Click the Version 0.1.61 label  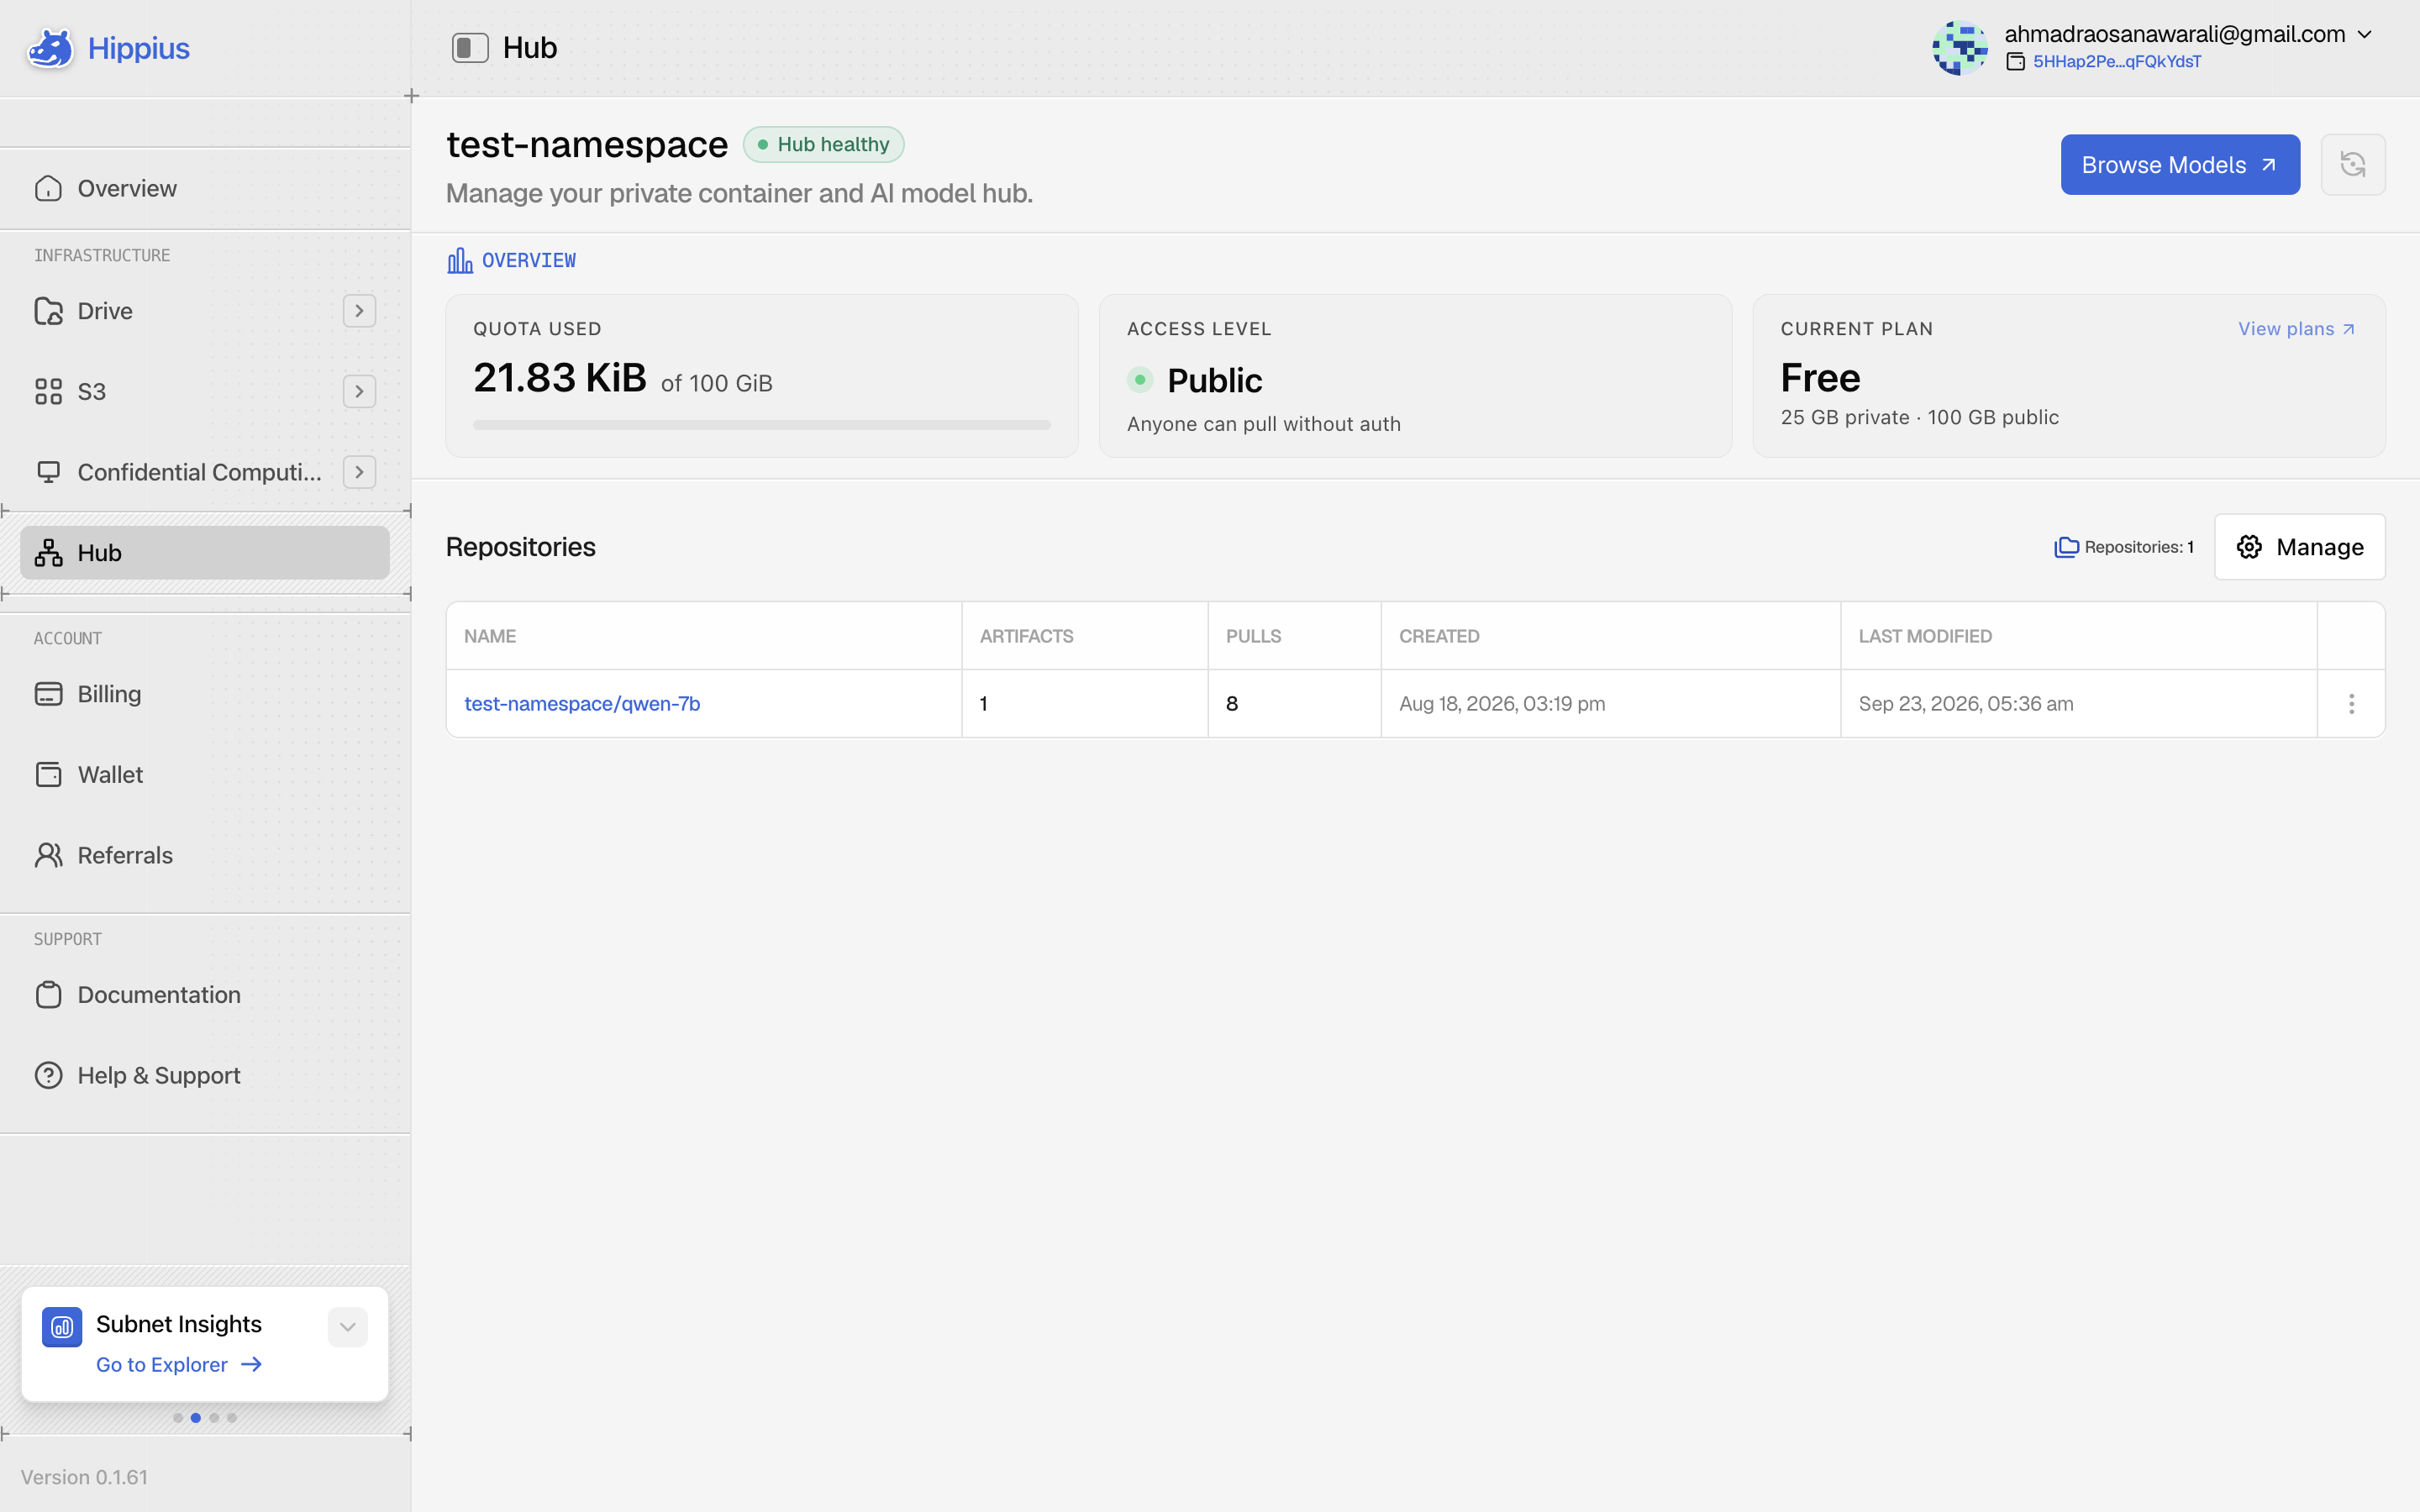click(84, 1477)
